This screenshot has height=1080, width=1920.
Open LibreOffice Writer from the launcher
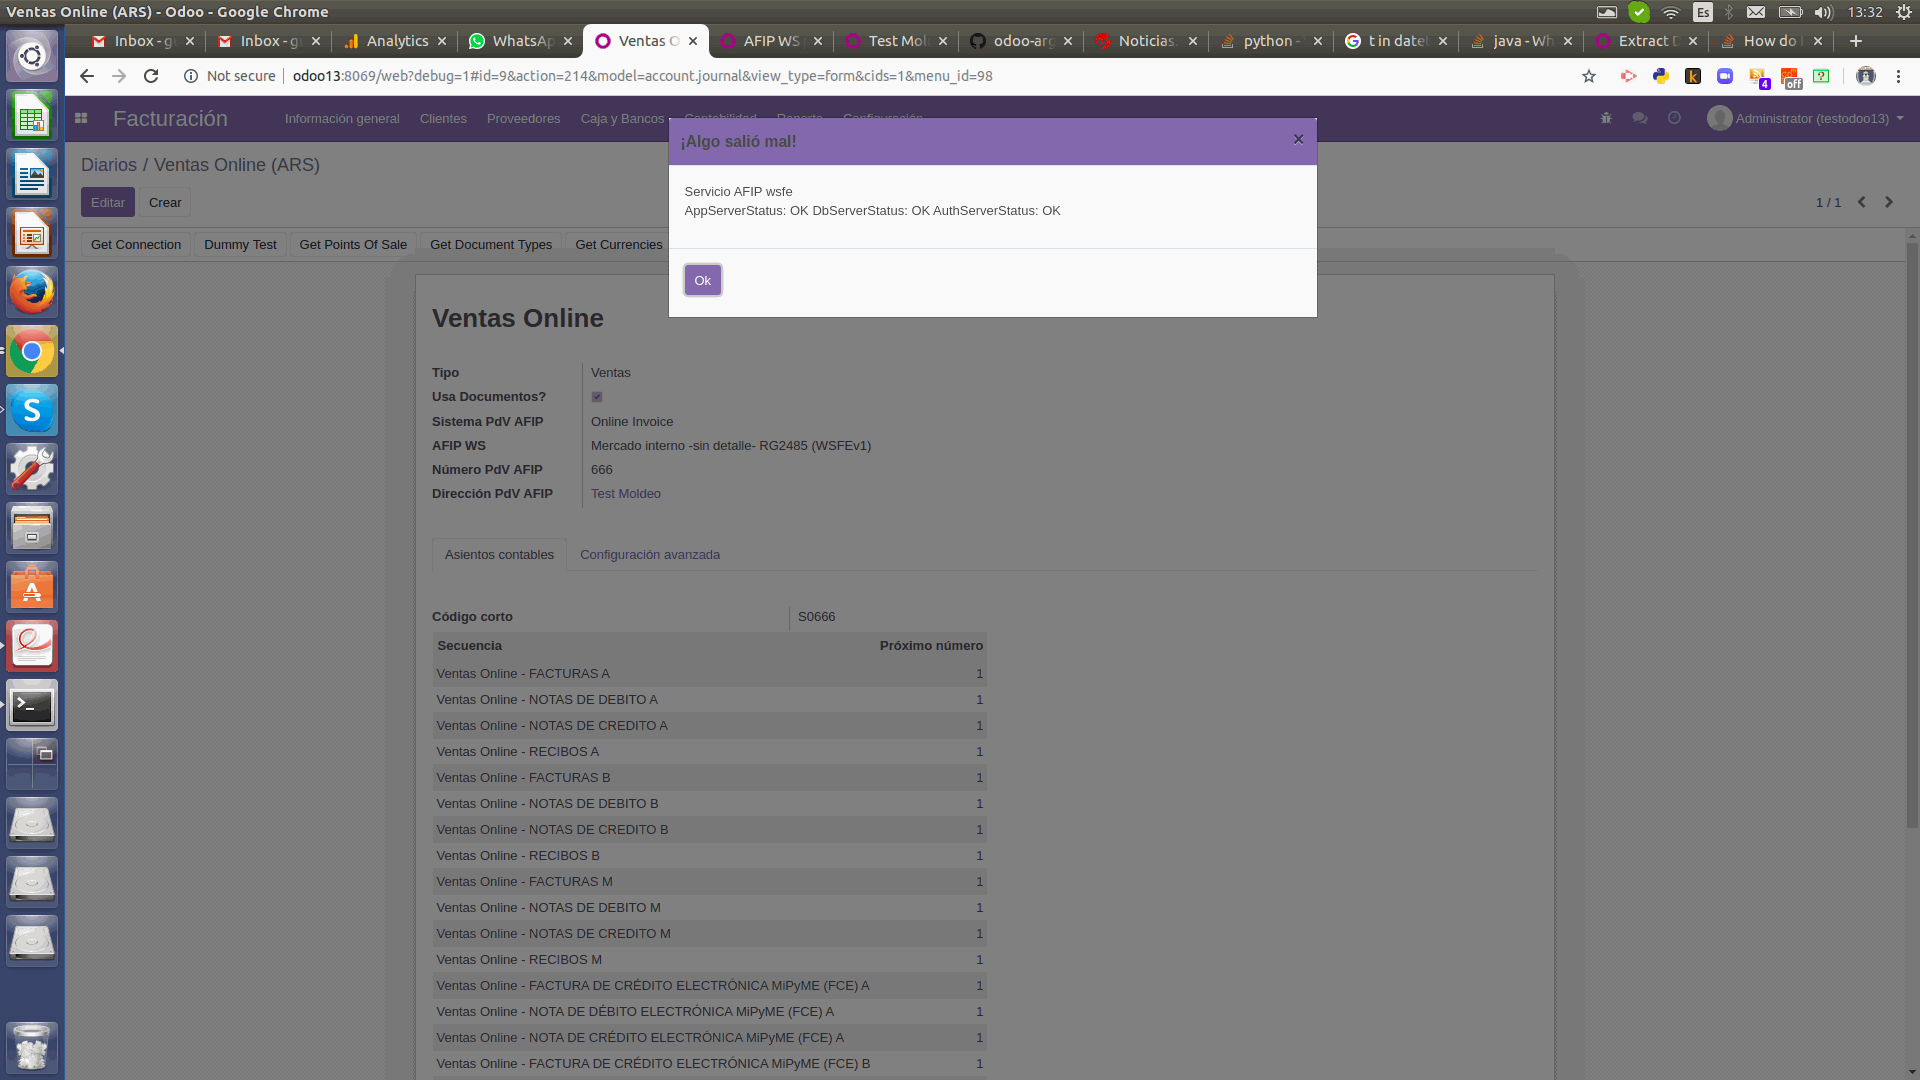tap(32, 174)
